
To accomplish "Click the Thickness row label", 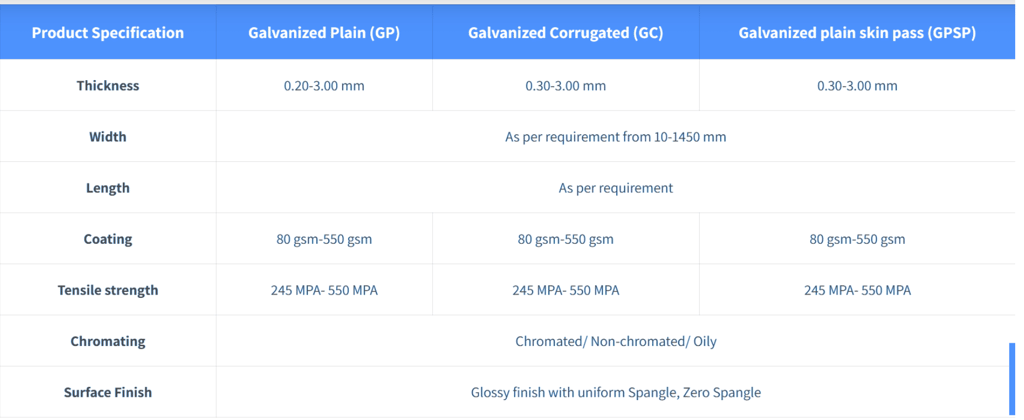I will pyautogui.click(x=108, y=86).
